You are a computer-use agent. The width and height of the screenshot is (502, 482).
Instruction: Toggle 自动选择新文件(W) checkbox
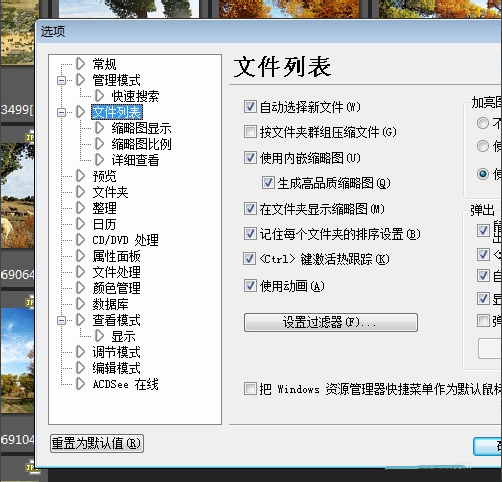click(x=250, y=107)
